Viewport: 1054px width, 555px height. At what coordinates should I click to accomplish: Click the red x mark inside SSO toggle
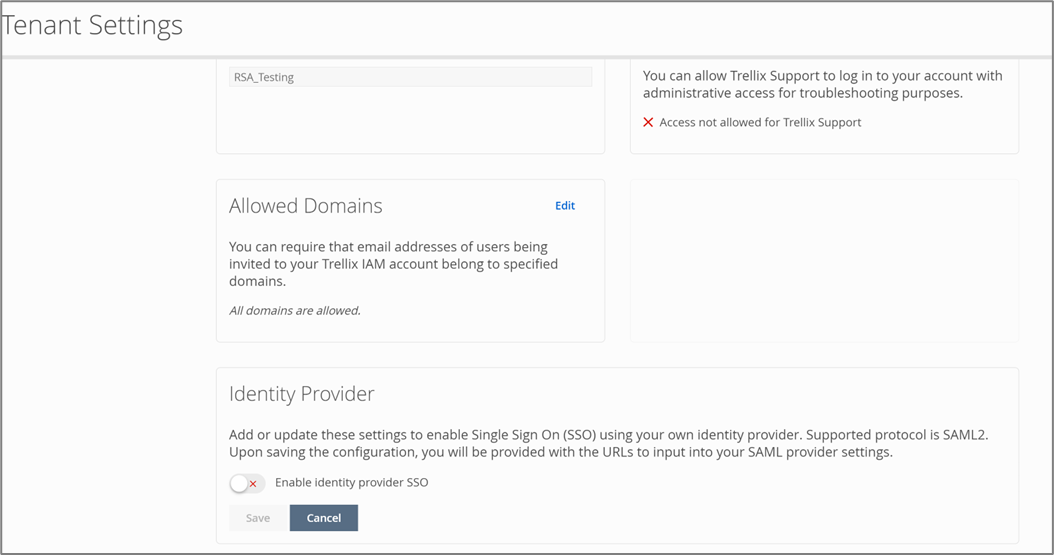[253, 484]
